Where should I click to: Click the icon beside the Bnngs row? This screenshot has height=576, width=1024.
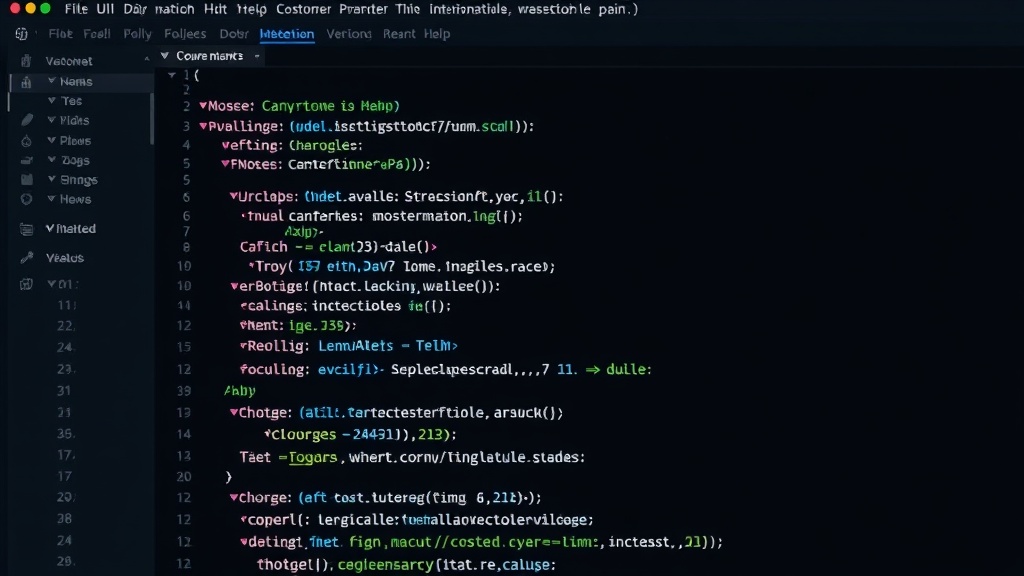(x=26, y=180)
